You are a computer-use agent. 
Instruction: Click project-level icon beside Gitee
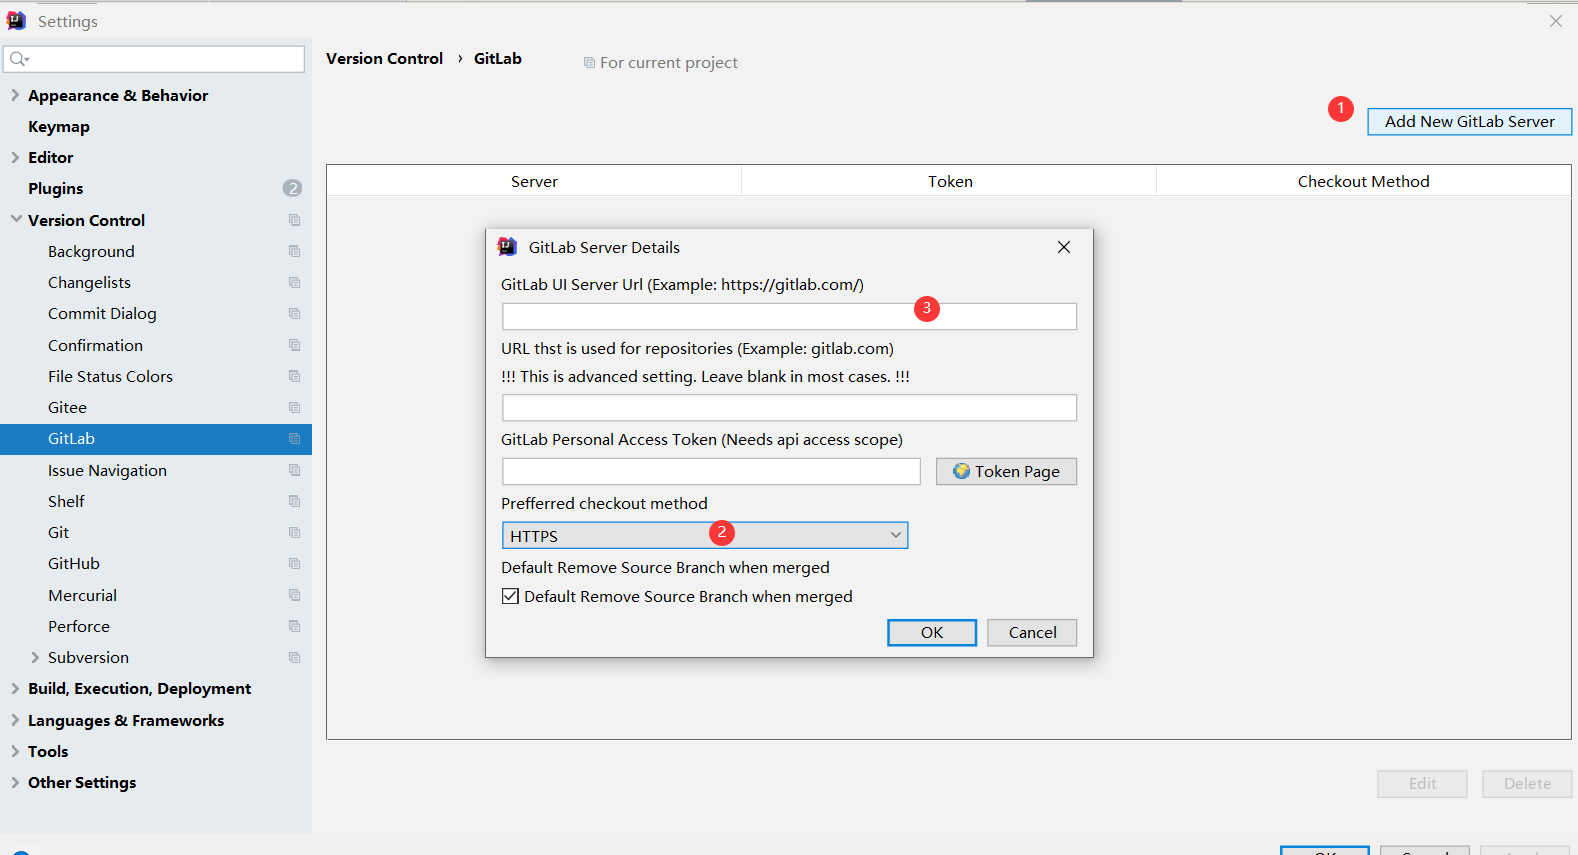294,408
